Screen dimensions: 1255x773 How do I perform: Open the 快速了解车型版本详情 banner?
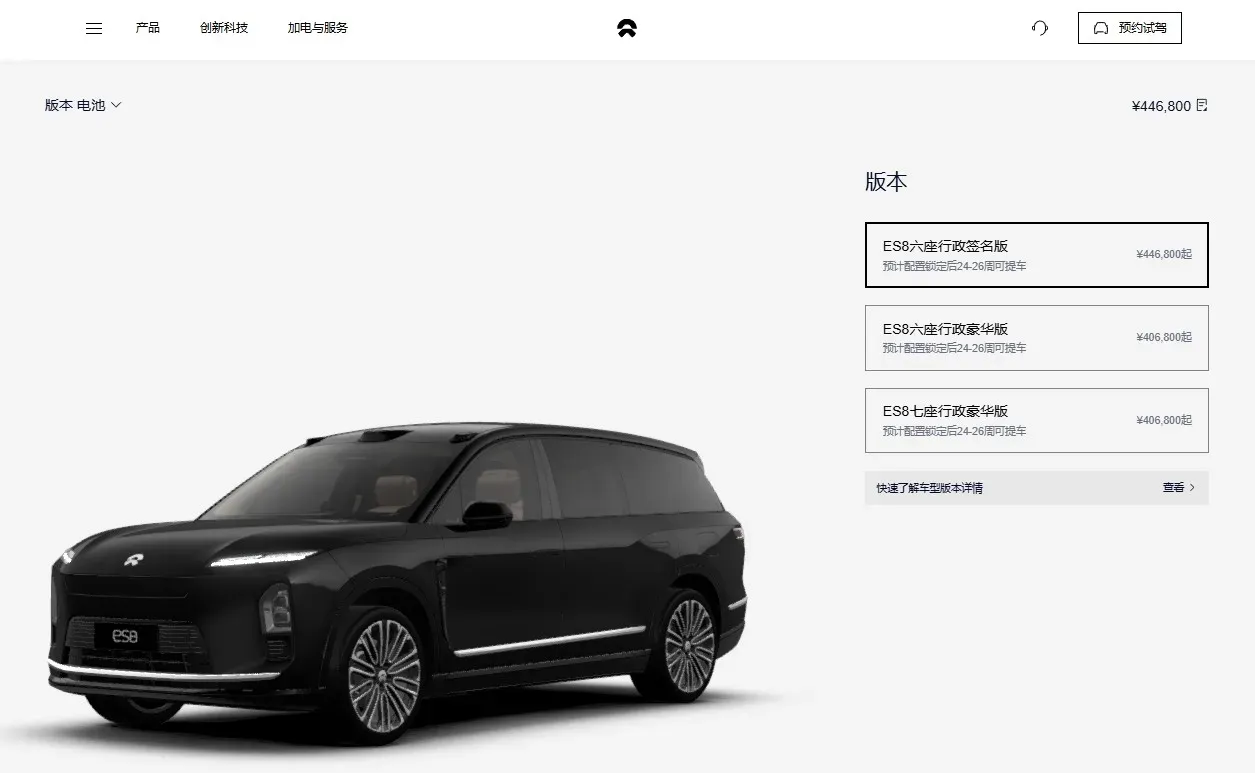tap(1036, 488)
